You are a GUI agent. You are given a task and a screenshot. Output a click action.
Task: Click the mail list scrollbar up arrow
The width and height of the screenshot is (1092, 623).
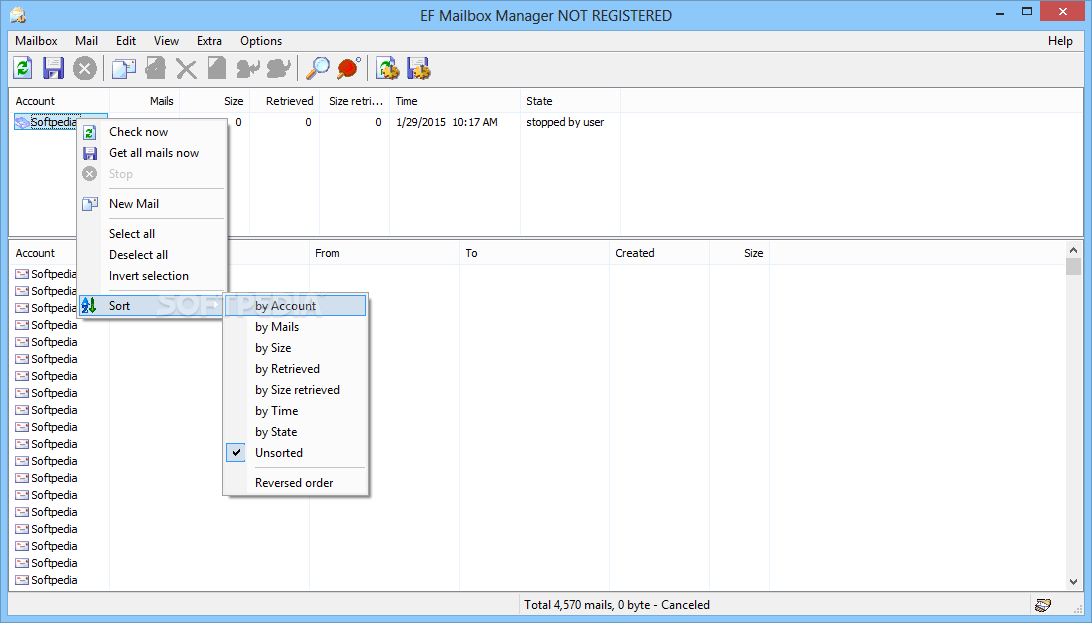(1073, 250)
